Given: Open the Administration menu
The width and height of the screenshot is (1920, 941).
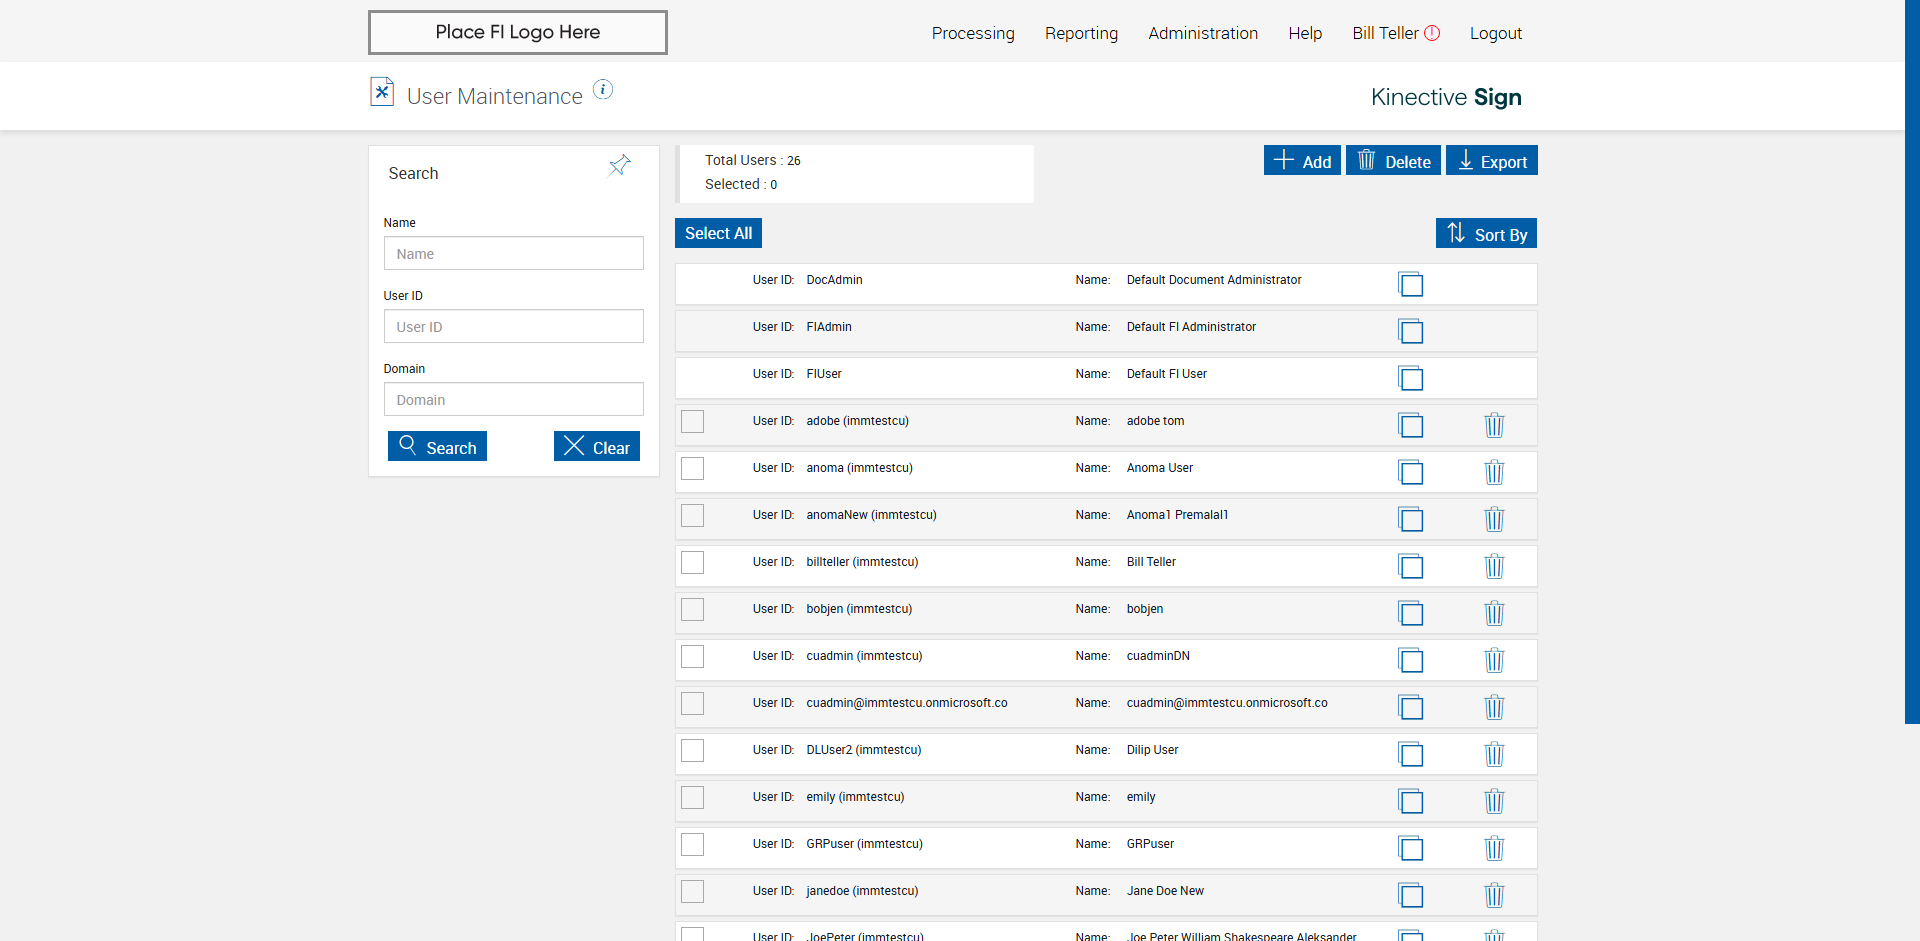Looking at the screenshot, I should click(1203, 33).
